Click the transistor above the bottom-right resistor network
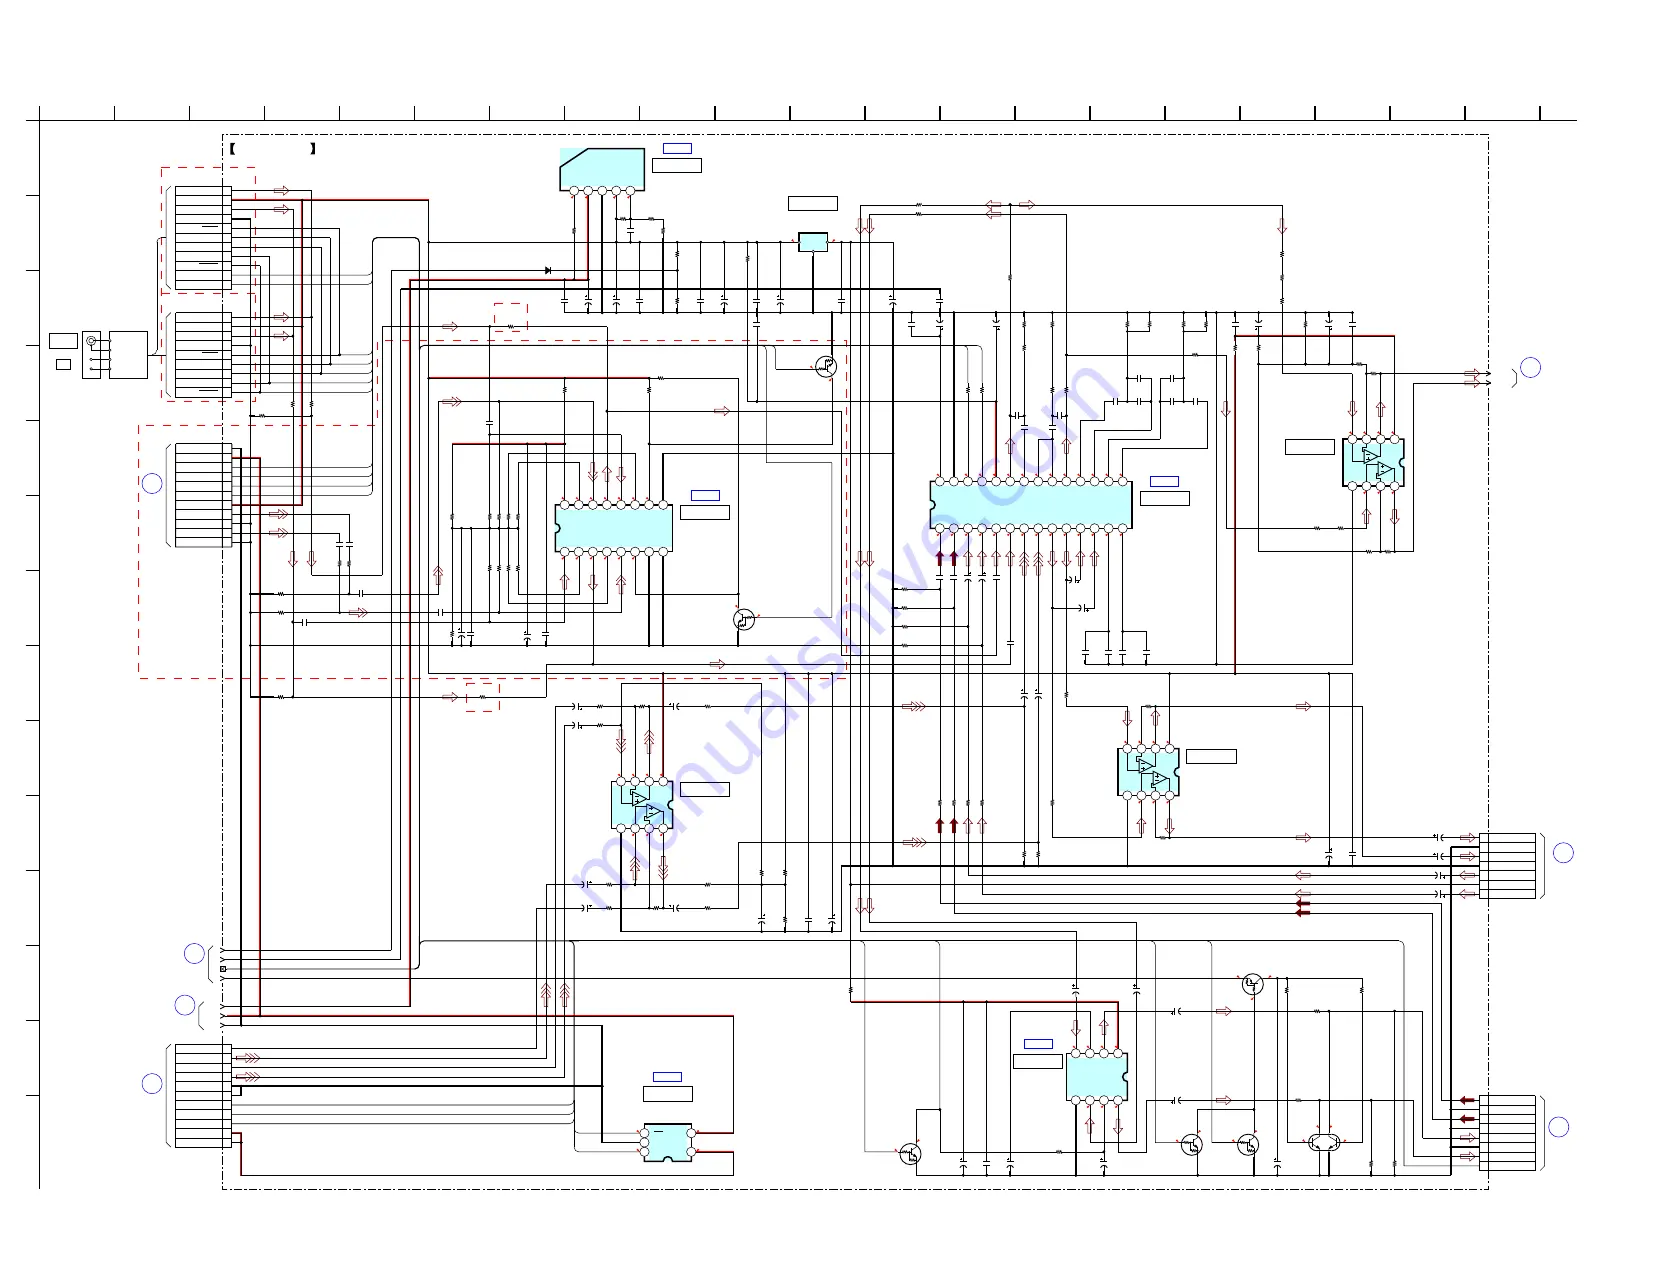 (1252, 984)
